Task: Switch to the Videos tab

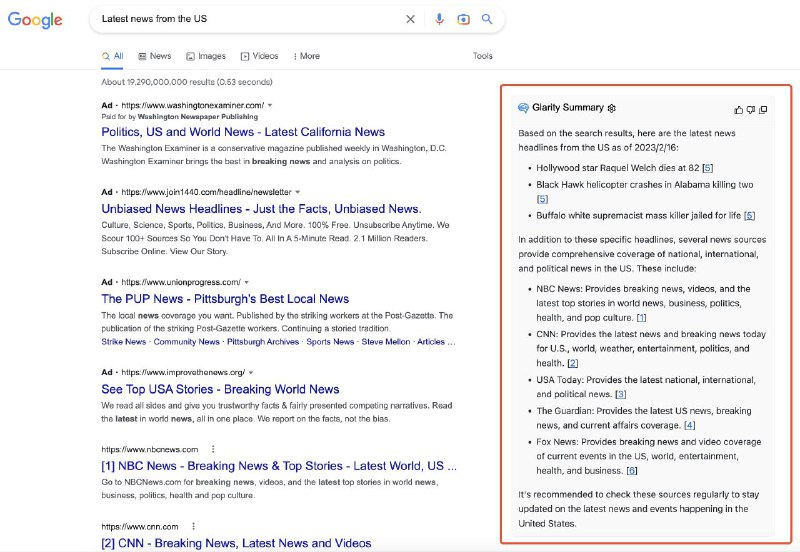Action: pos(260,56)
